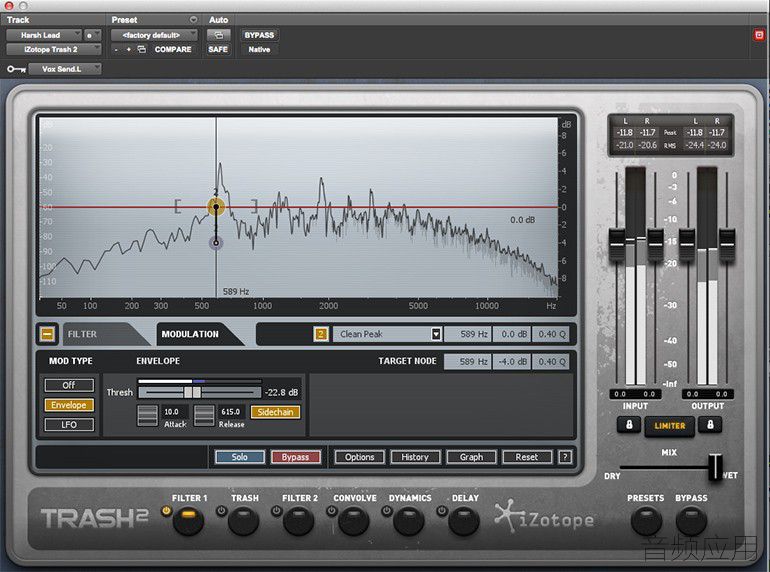The image size is (770, 572).
Task: Toggle TRASH module power button
Action: [221, 511]
